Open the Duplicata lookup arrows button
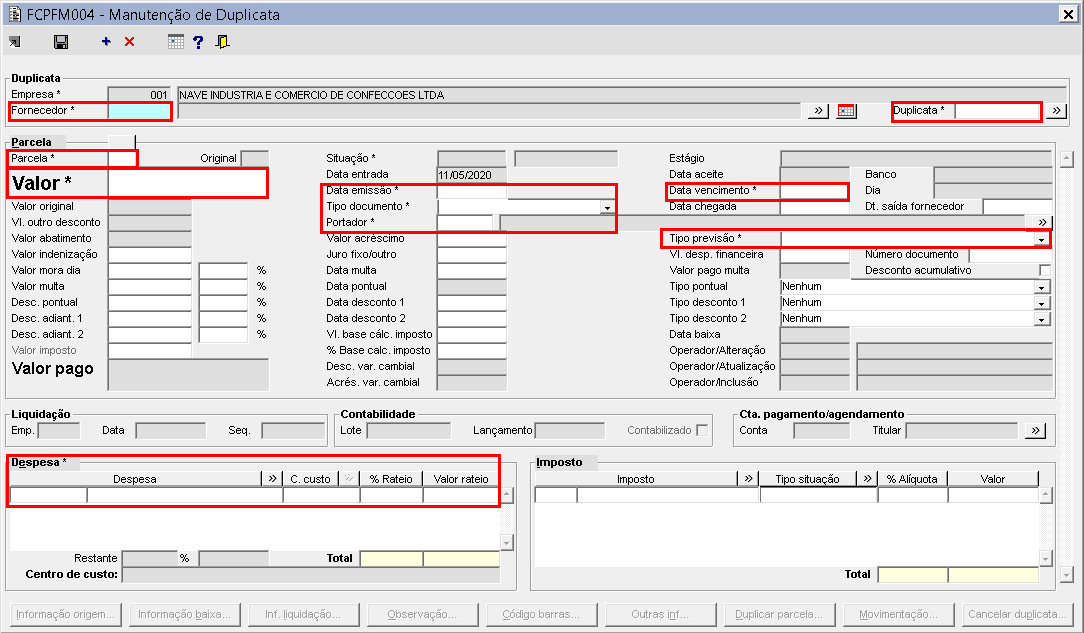Image resolution: width=1084 pixels, height=633 pixels. 1056,111
